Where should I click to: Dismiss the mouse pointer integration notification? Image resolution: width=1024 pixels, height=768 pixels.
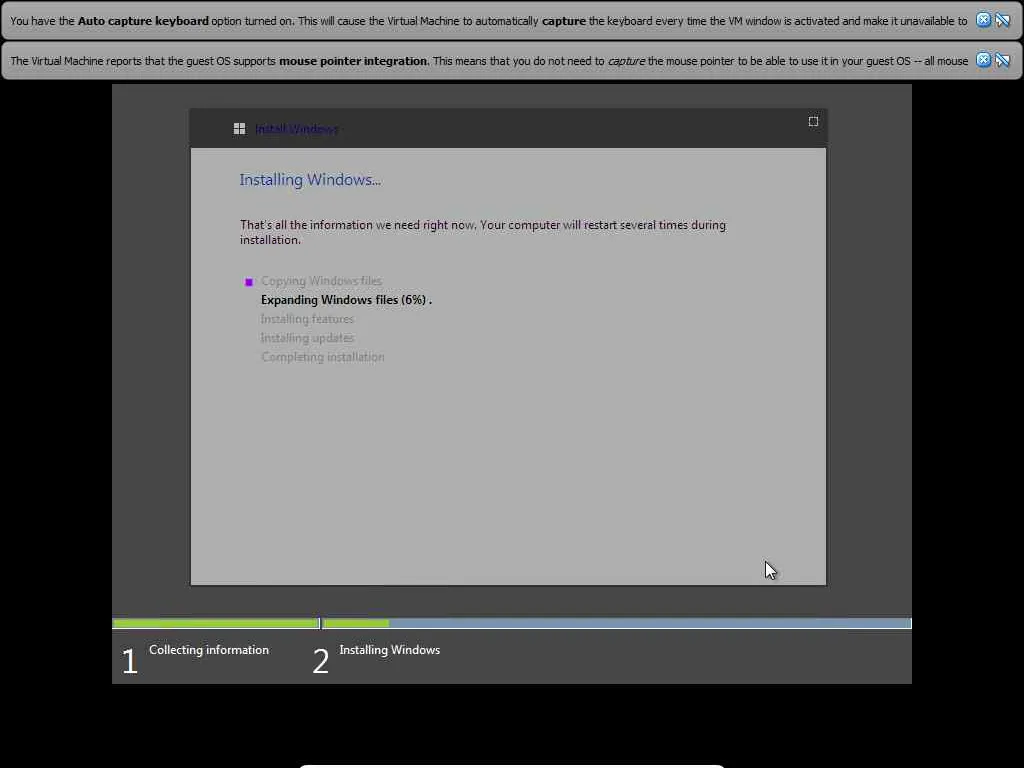pos(983,60)
